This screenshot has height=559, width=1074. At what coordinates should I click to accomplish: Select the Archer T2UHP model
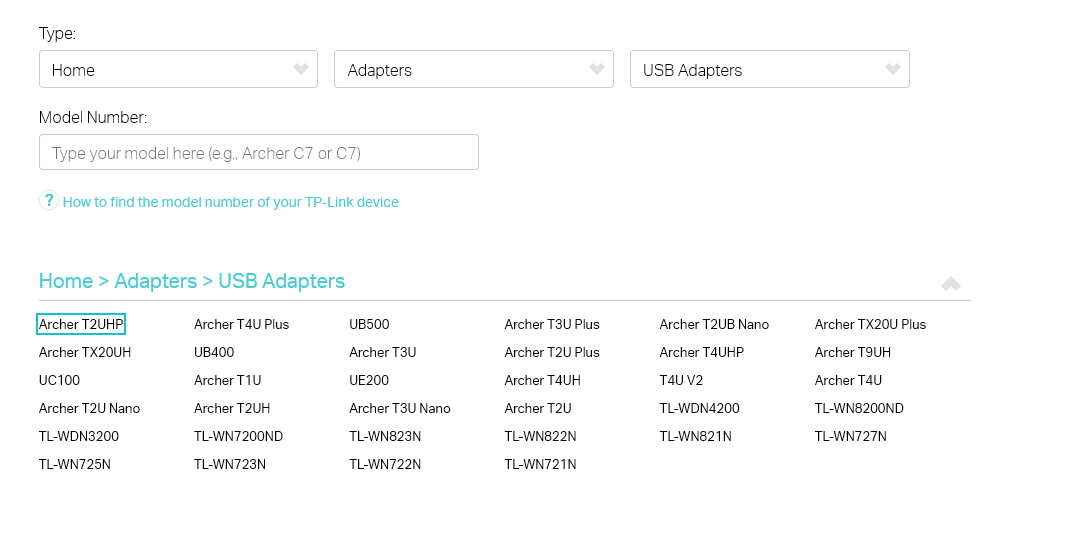pos(81,324)
